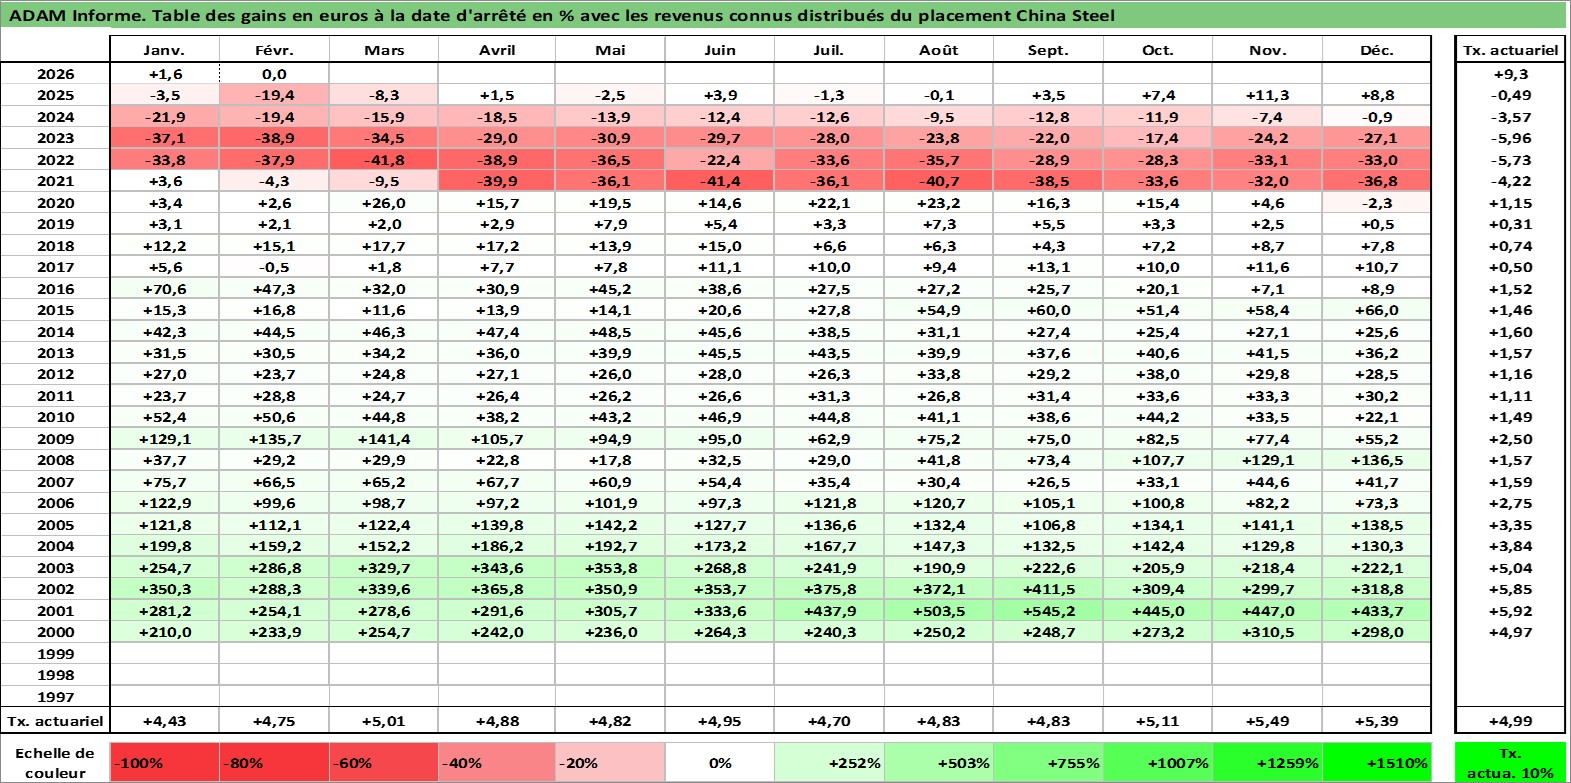Click the -5,96 actuarial rate for 2023
Image resolution: width=1571 pixels, height=783 pixels.
1510,138
